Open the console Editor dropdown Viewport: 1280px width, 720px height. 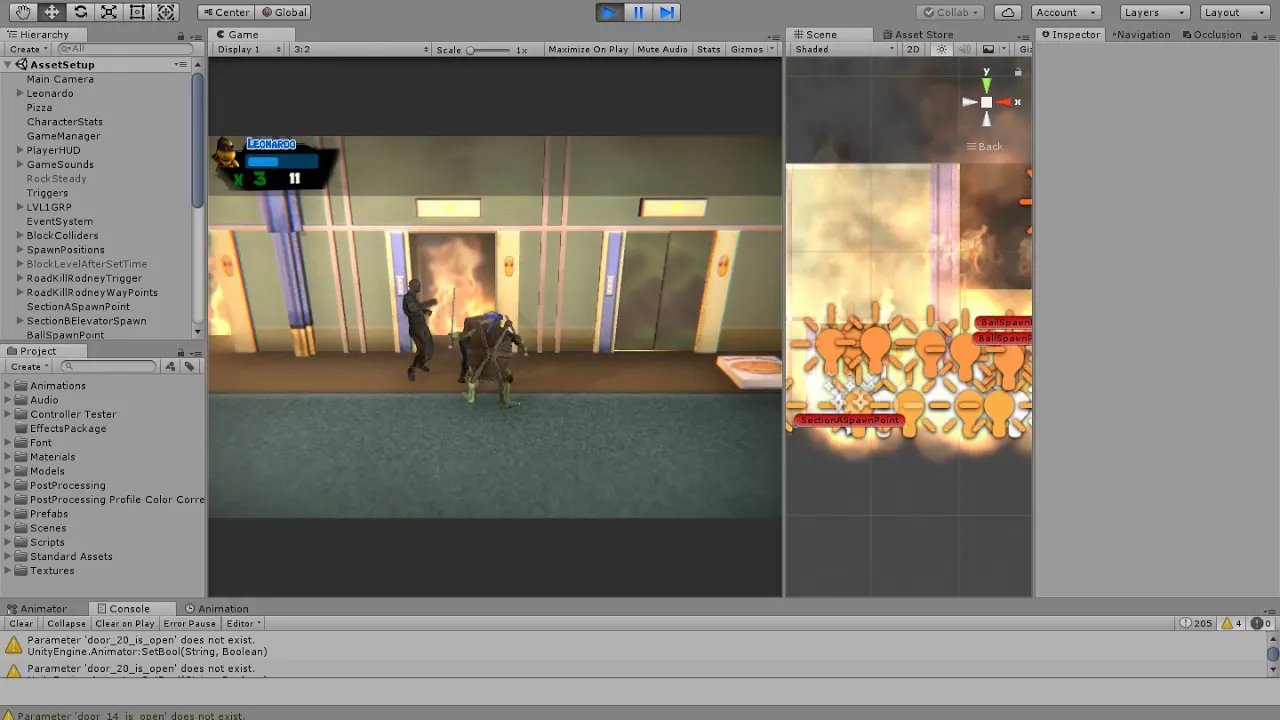tap(243, 623)
